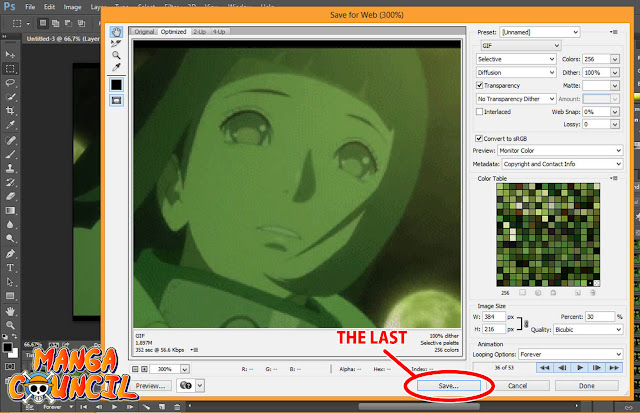
Task: Switch to the Original tab
Action: [144, 31]
